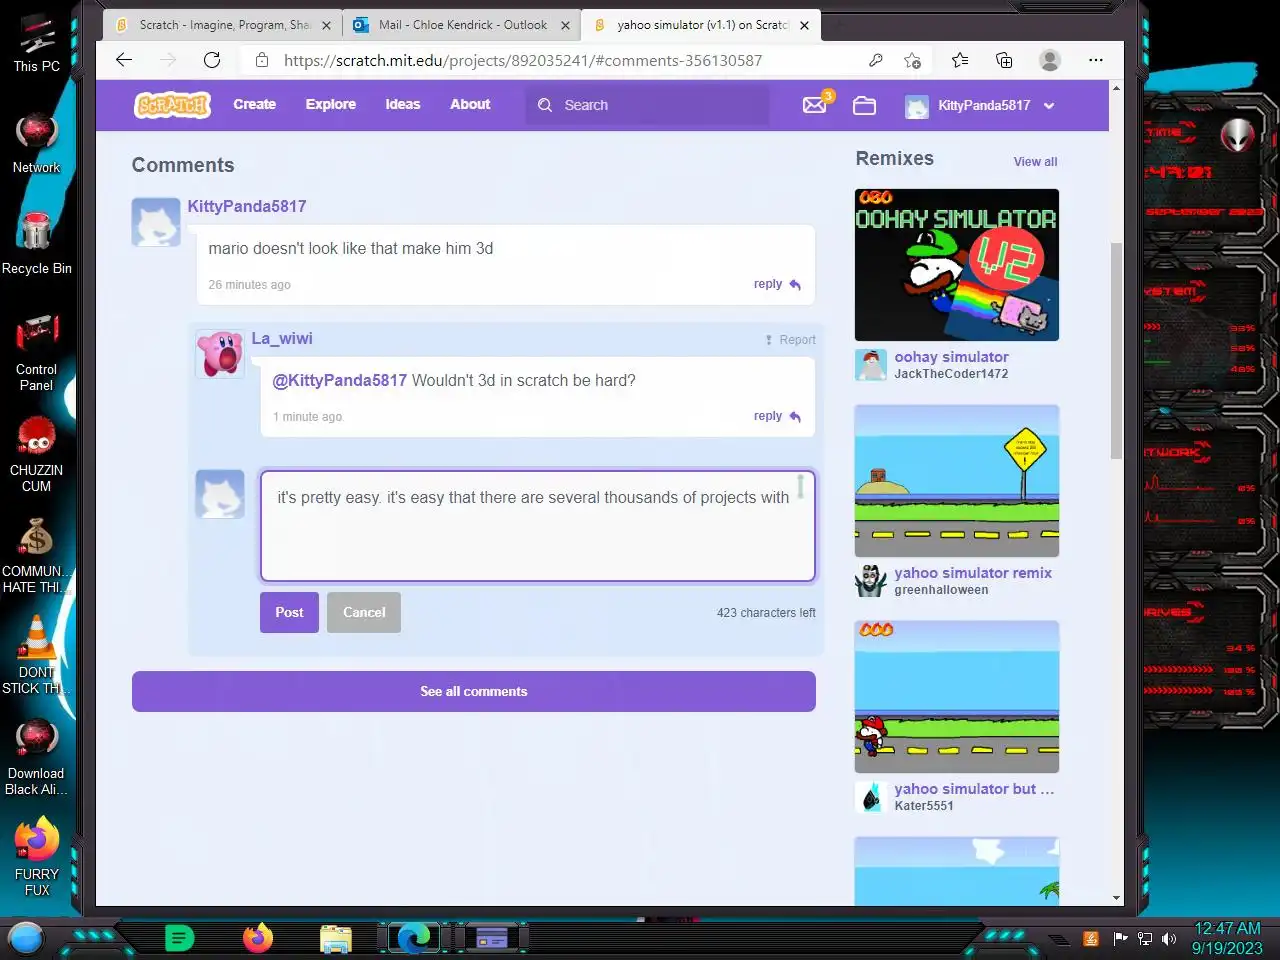Click the Scratch logo in navbar
Screen dimensions: 1280x960
pyautogui.click(x=172, y=104)
